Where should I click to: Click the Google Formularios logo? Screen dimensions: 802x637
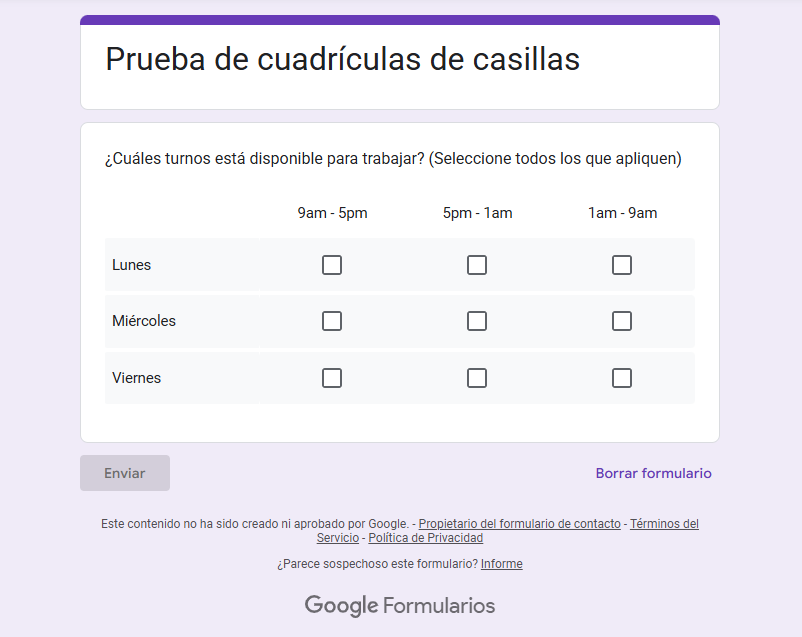[400, 605]
